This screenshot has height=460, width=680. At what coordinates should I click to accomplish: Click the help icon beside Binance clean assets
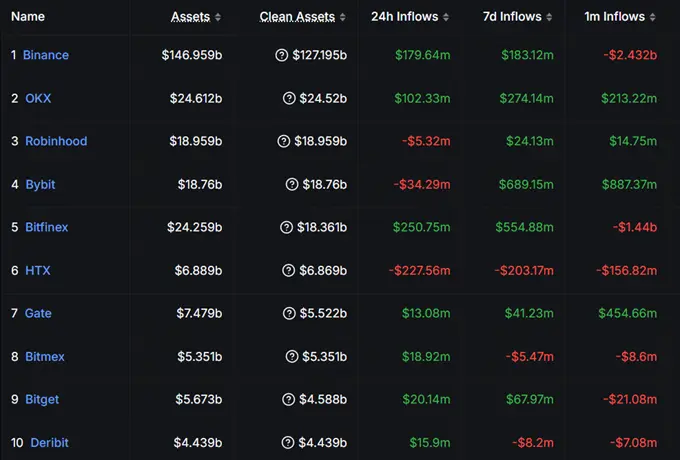click(281, 55)
